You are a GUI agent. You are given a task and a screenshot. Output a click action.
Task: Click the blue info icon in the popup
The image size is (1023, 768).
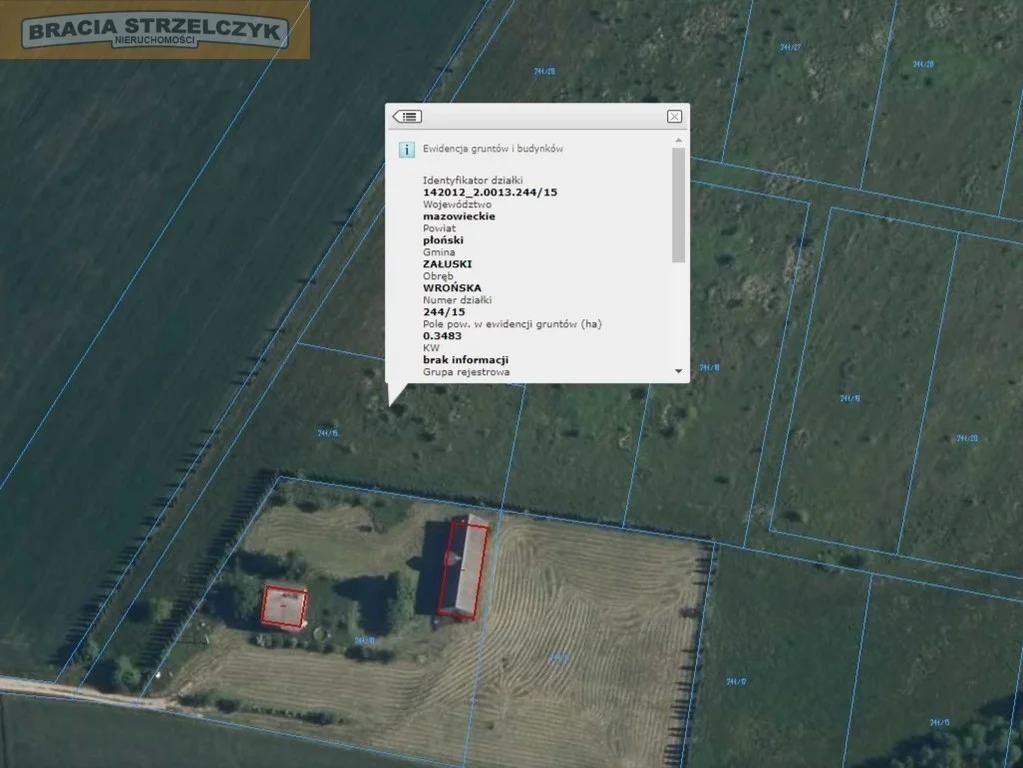[407, 149]
